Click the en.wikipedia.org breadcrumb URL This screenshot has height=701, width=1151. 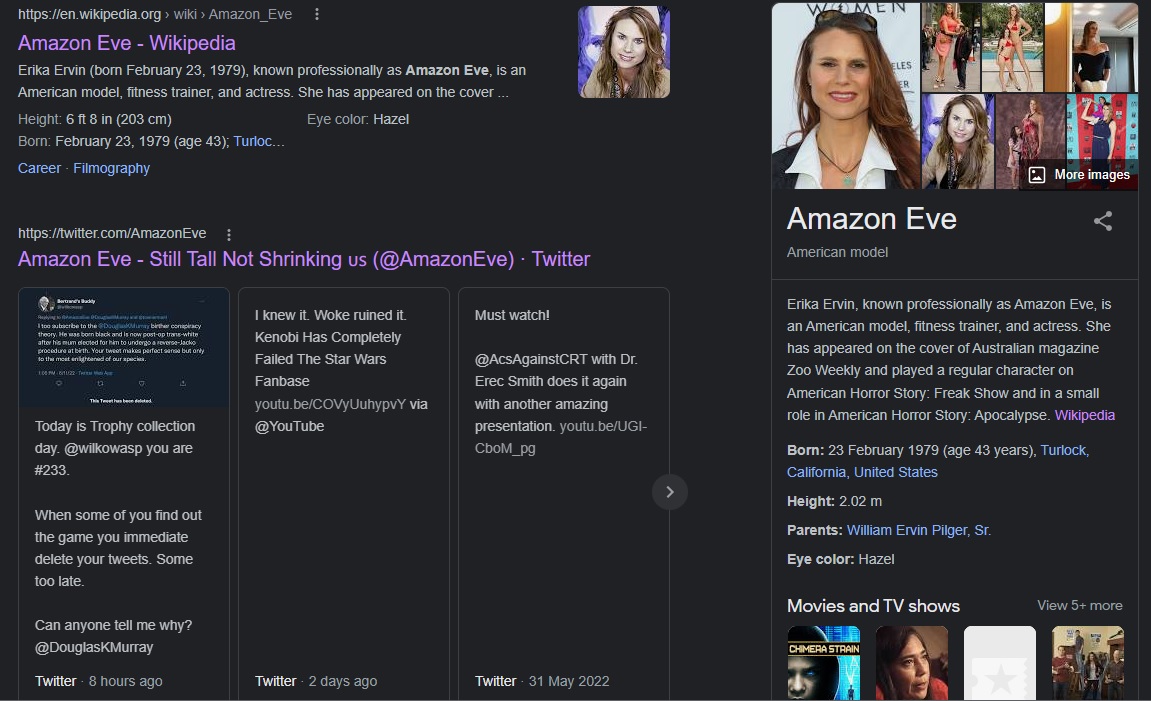(155, 14)
